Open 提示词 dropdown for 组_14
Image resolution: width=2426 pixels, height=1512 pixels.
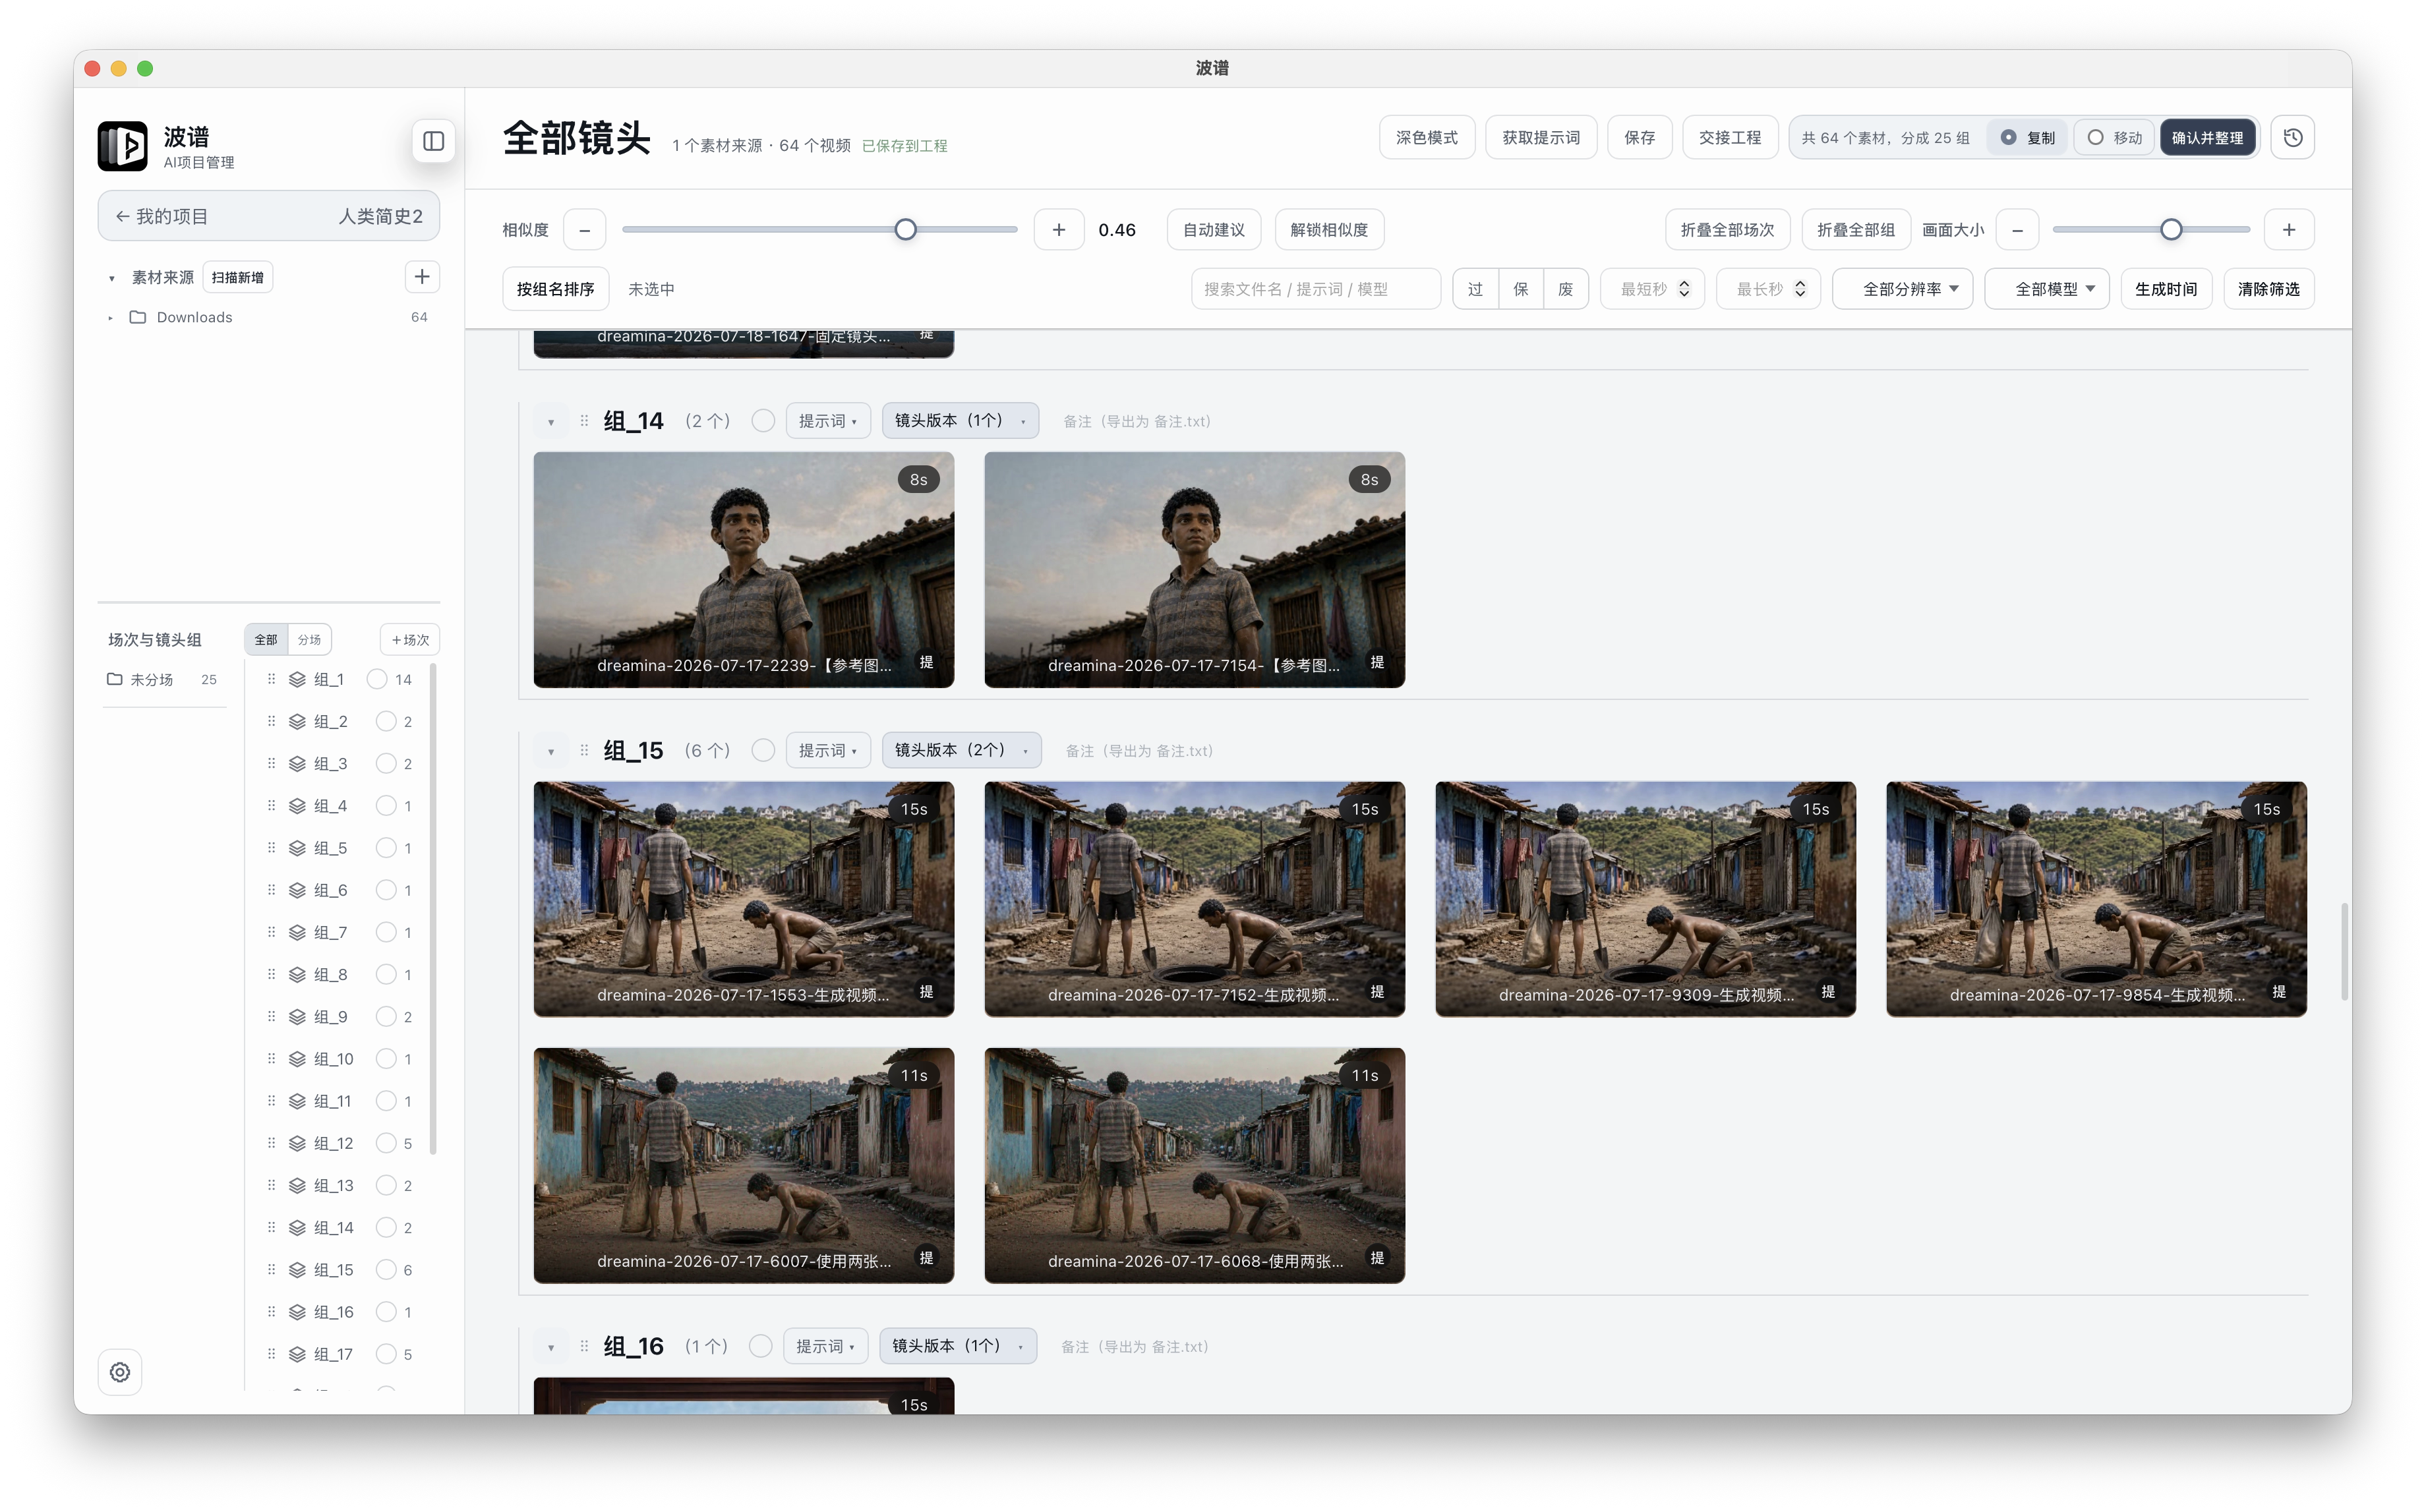[828, 421]
